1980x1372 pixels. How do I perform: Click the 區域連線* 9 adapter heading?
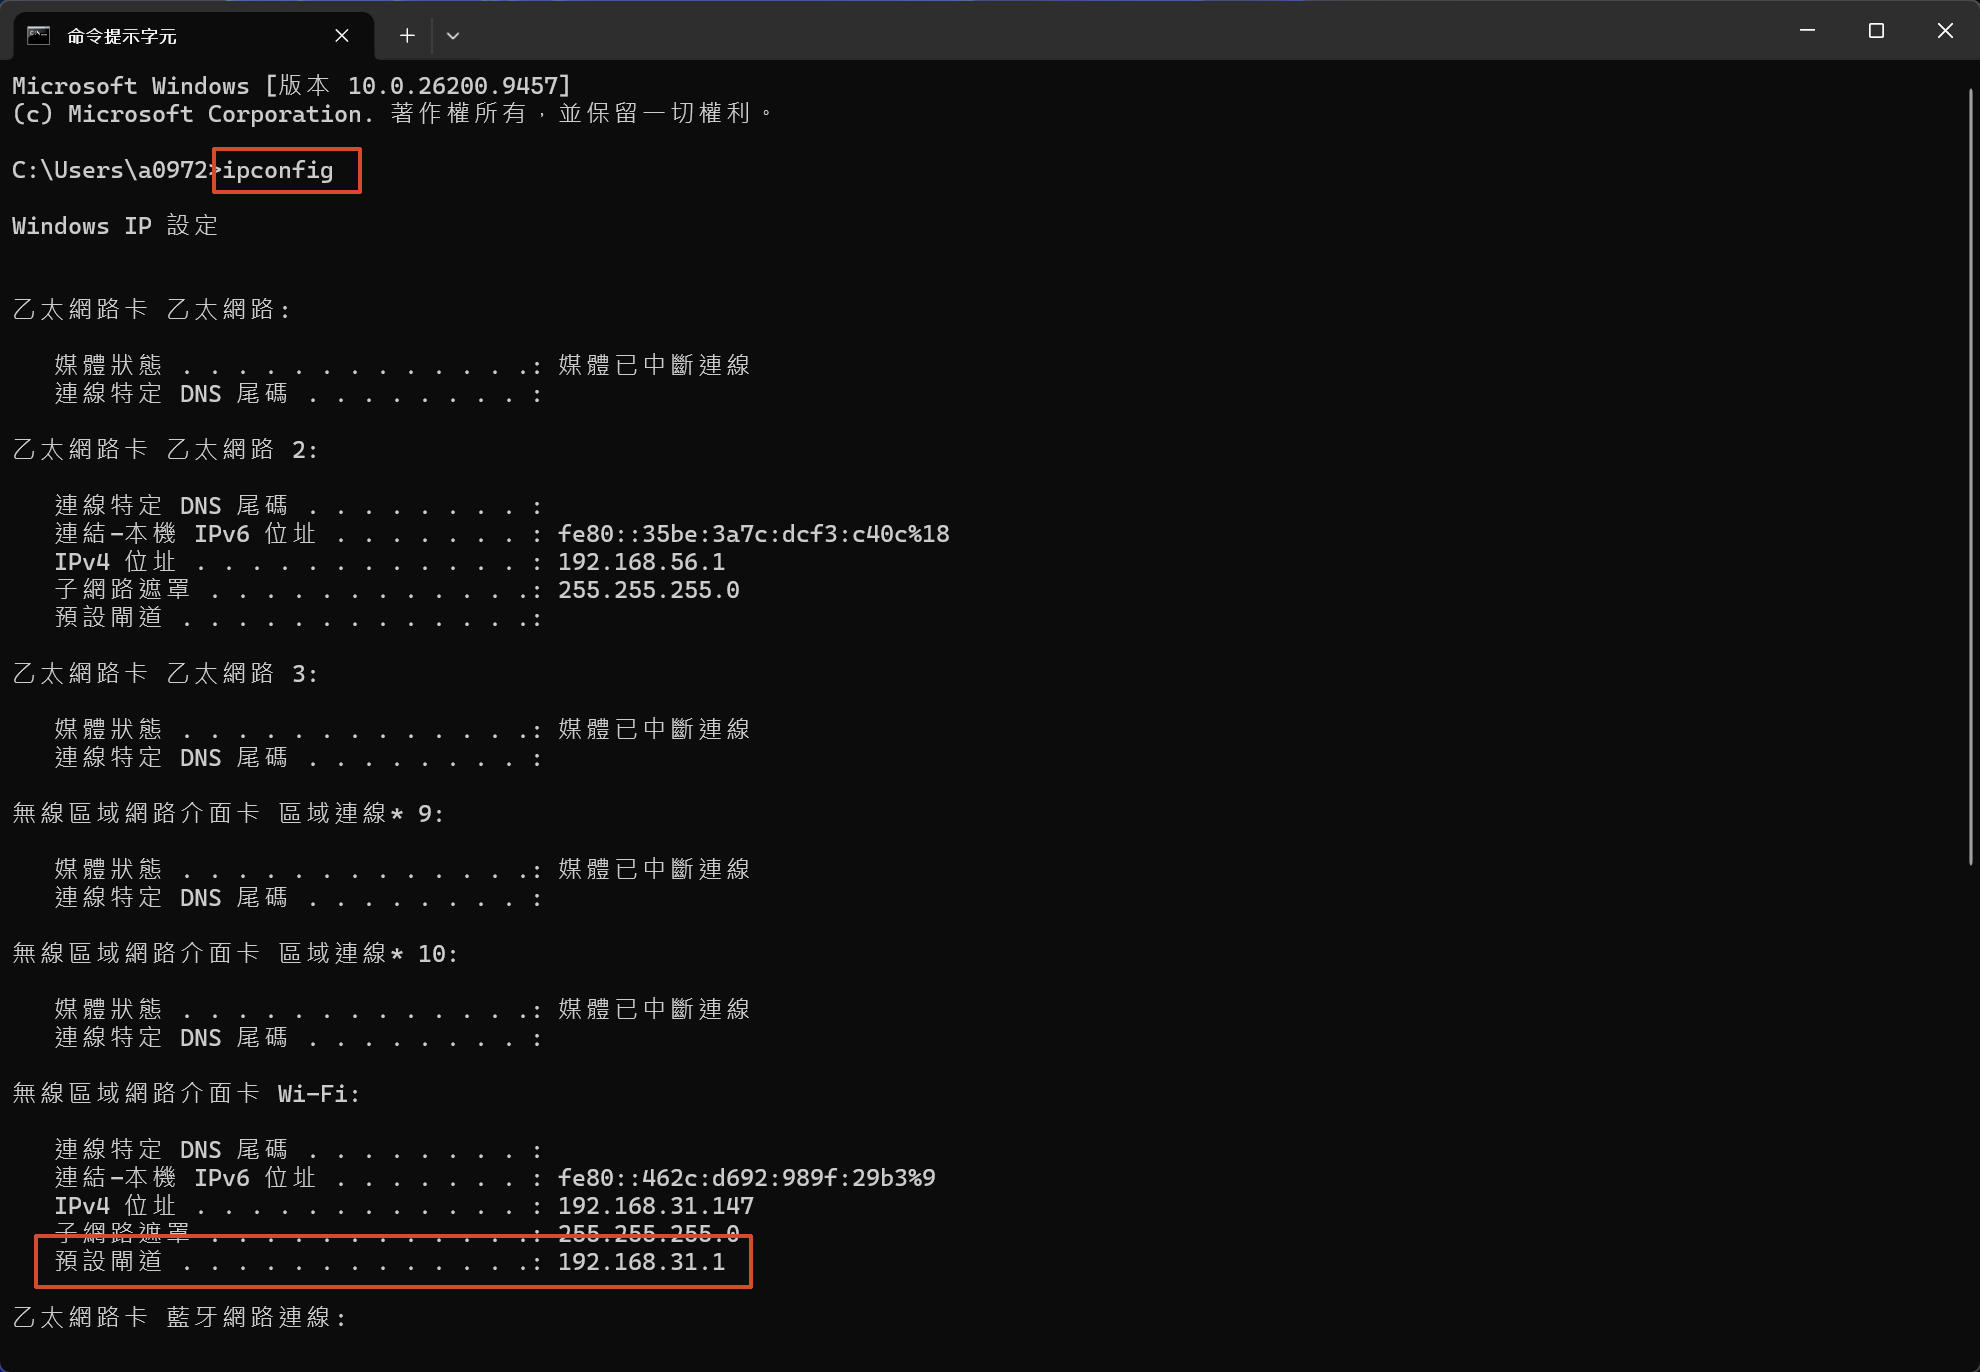(x=228, y=814)
